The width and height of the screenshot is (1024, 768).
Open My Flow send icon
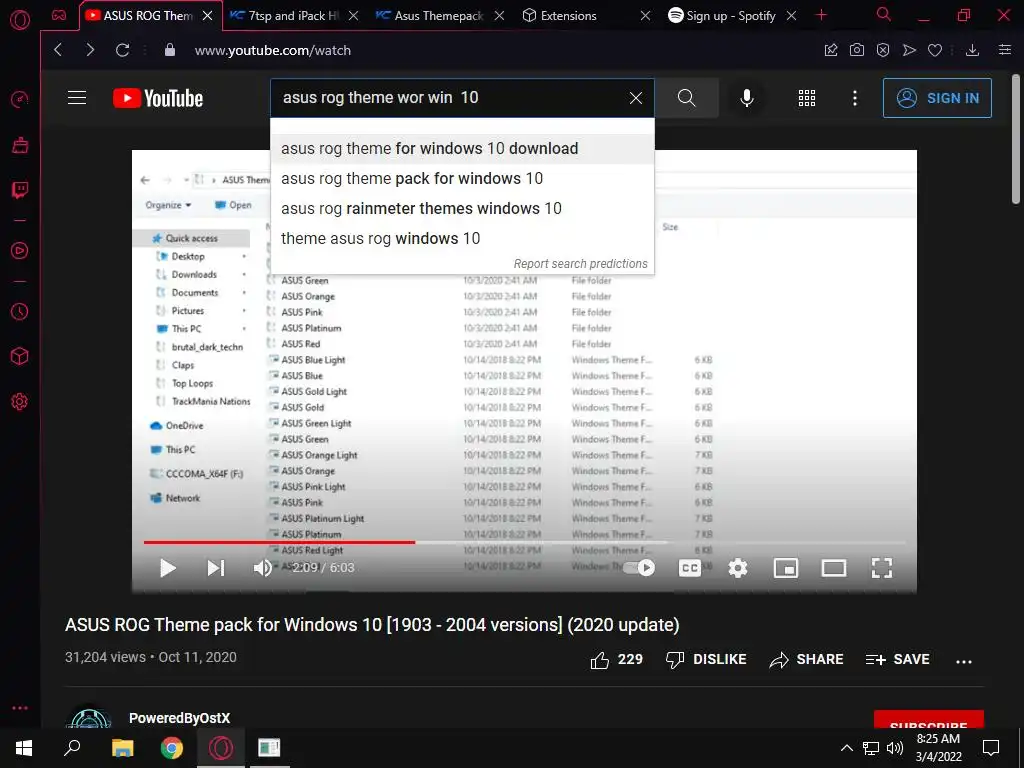point(909,50)
